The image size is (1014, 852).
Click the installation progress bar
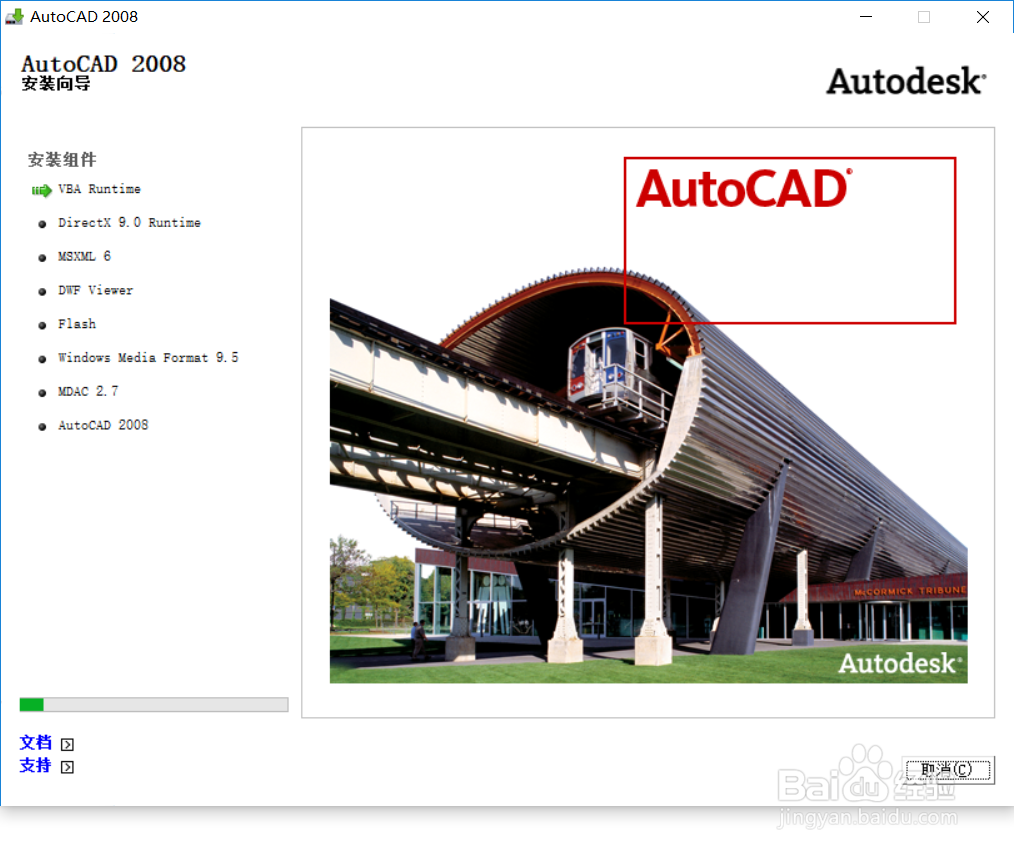(154, 705)
